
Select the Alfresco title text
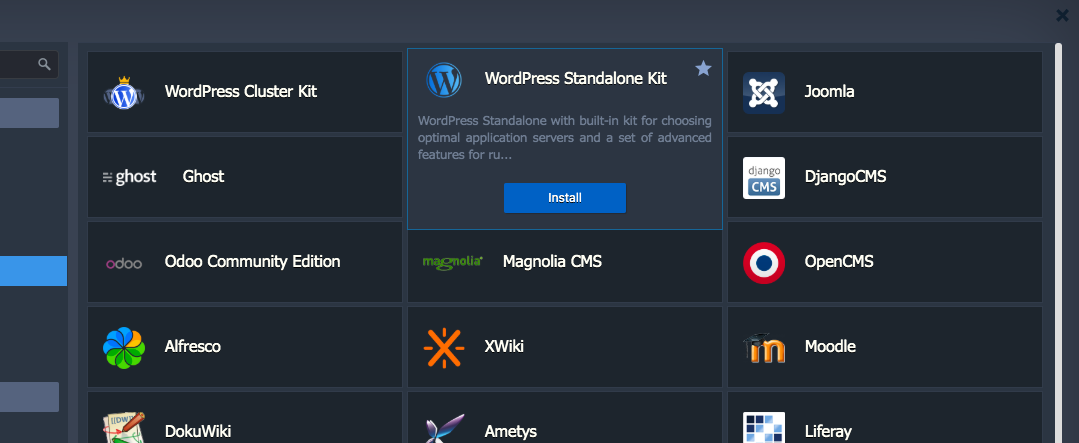click(x=193, y=347)
